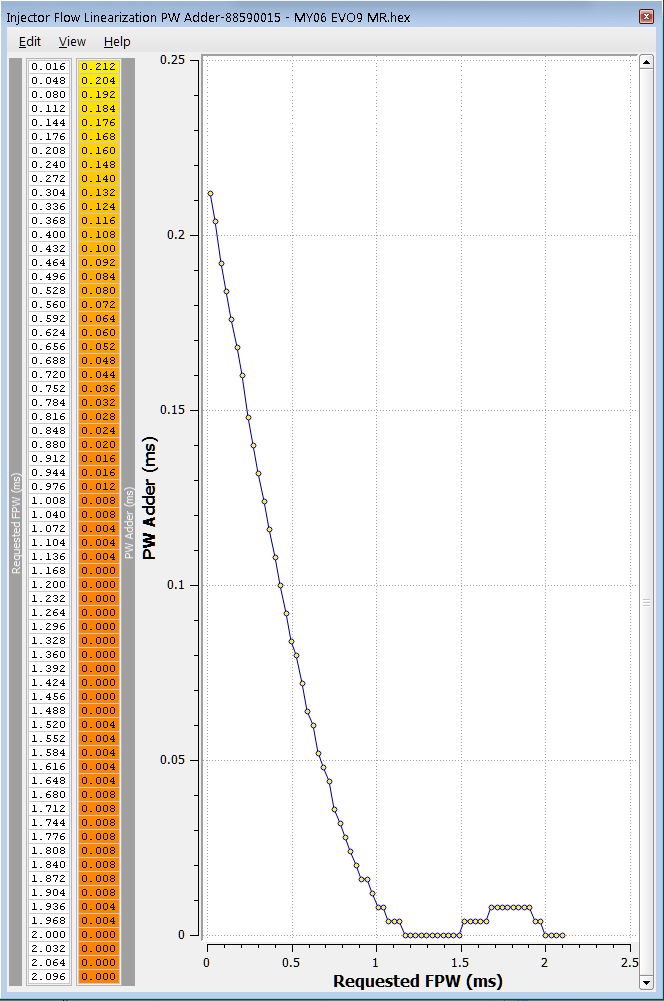Click the Requested FPW (ms) axis title
The image size is (664, 1001).
418,981
